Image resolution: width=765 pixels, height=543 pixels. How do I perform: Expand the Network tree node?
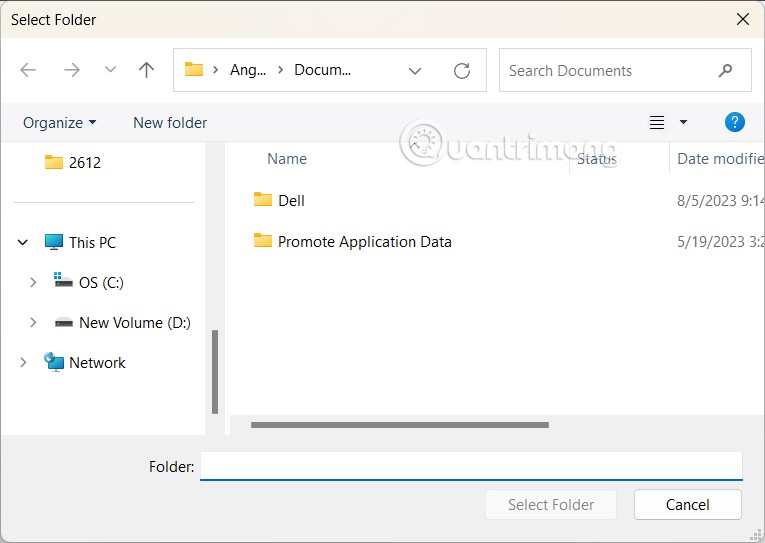tap(23, 362)
